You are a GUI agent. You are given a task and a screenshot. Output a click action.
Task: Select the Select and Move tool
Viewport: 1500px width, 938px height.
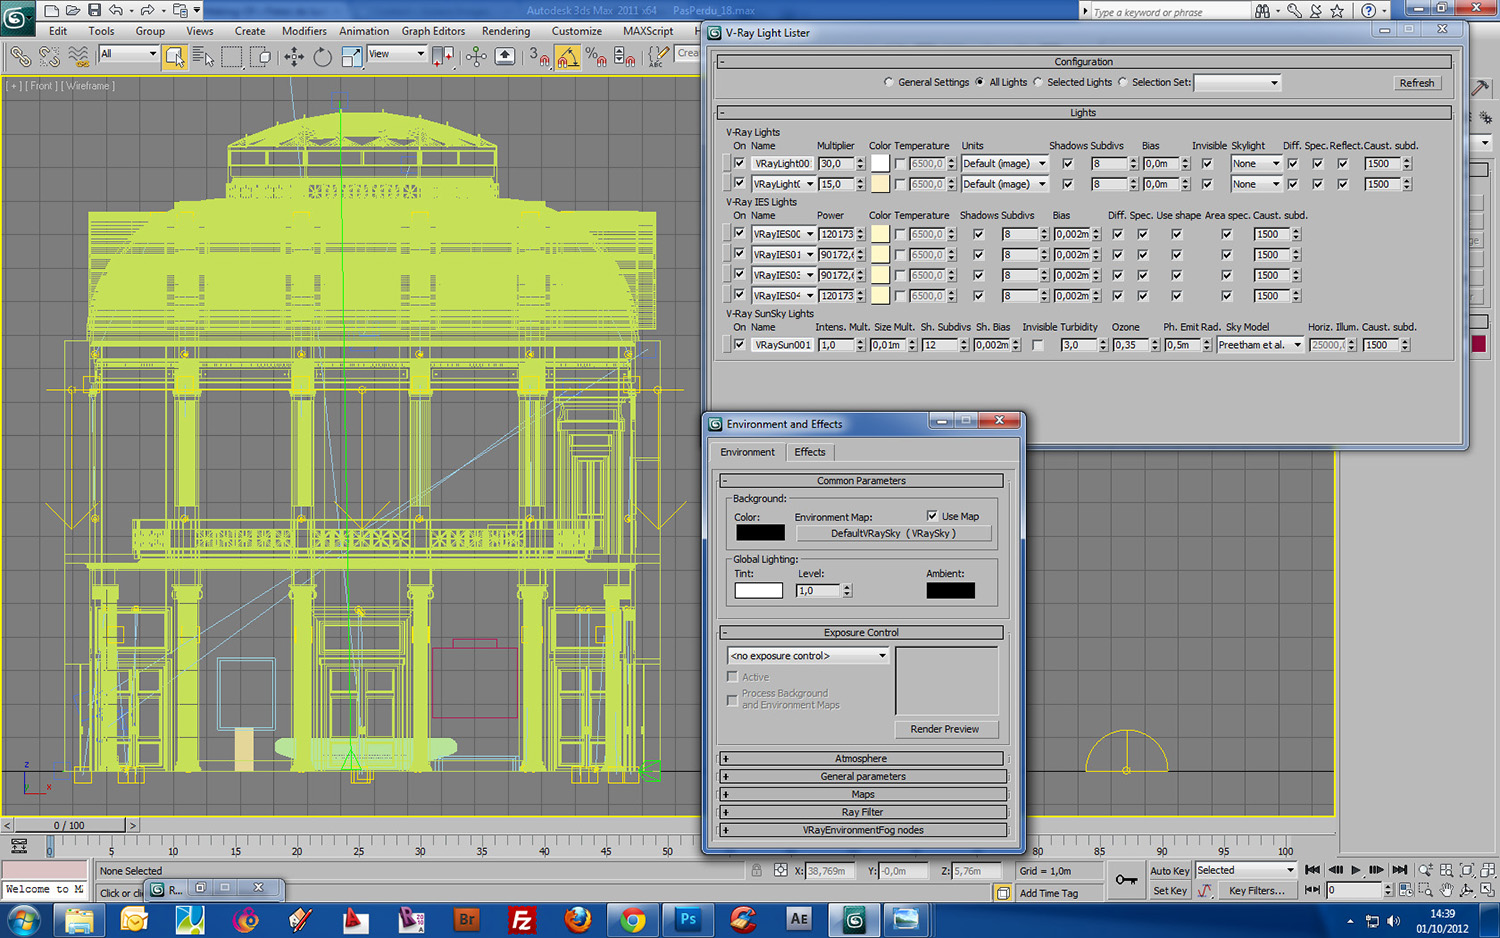pos(294,57)
